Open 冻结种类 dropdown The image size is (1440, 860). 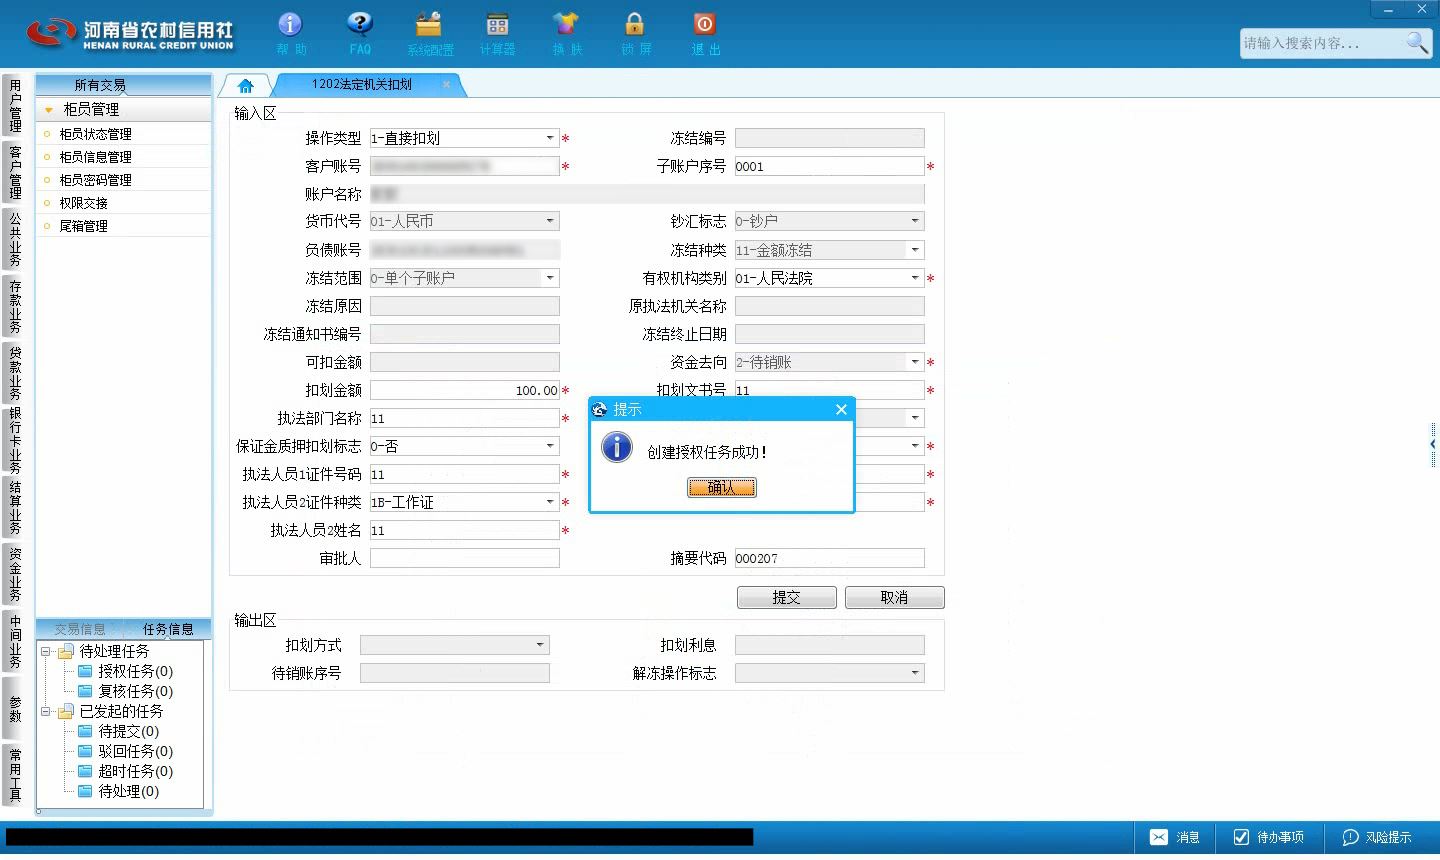pyautogui.click(x=915, y=250)
